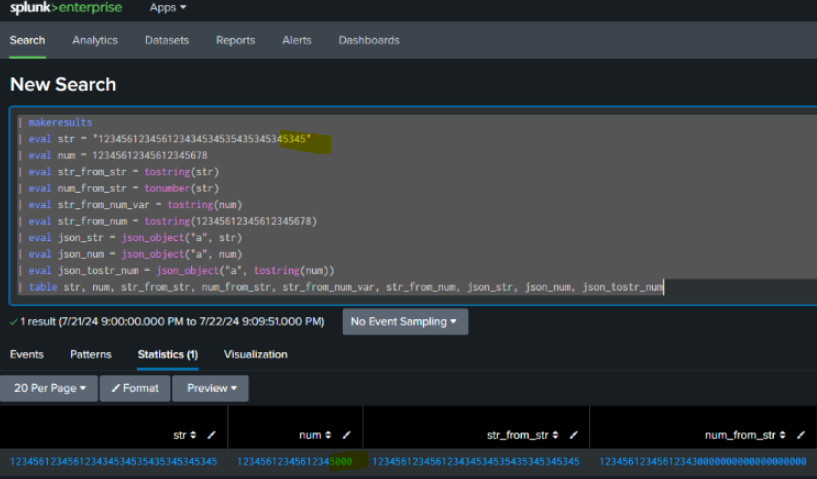
Task: Open the 20 Per Page dropdown
Action: click(x=49, y=388)
